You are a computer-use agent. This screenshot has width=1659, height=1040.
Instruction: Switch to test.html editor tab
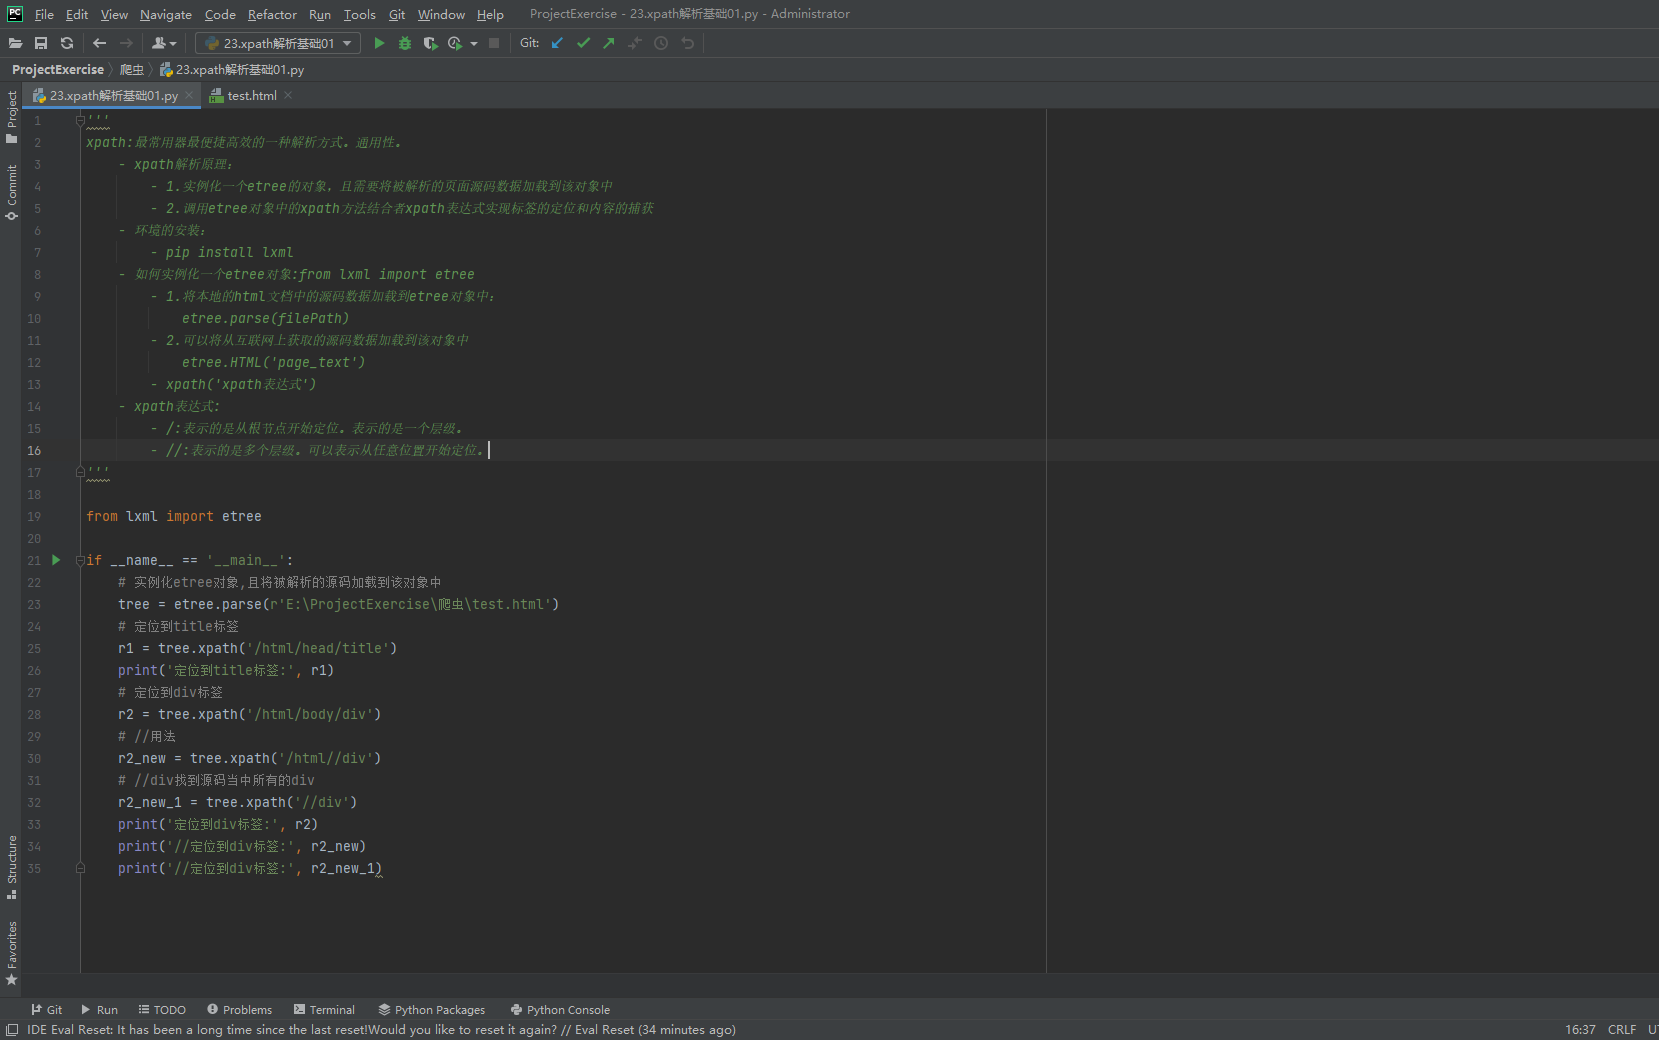[x=252, y=96]
